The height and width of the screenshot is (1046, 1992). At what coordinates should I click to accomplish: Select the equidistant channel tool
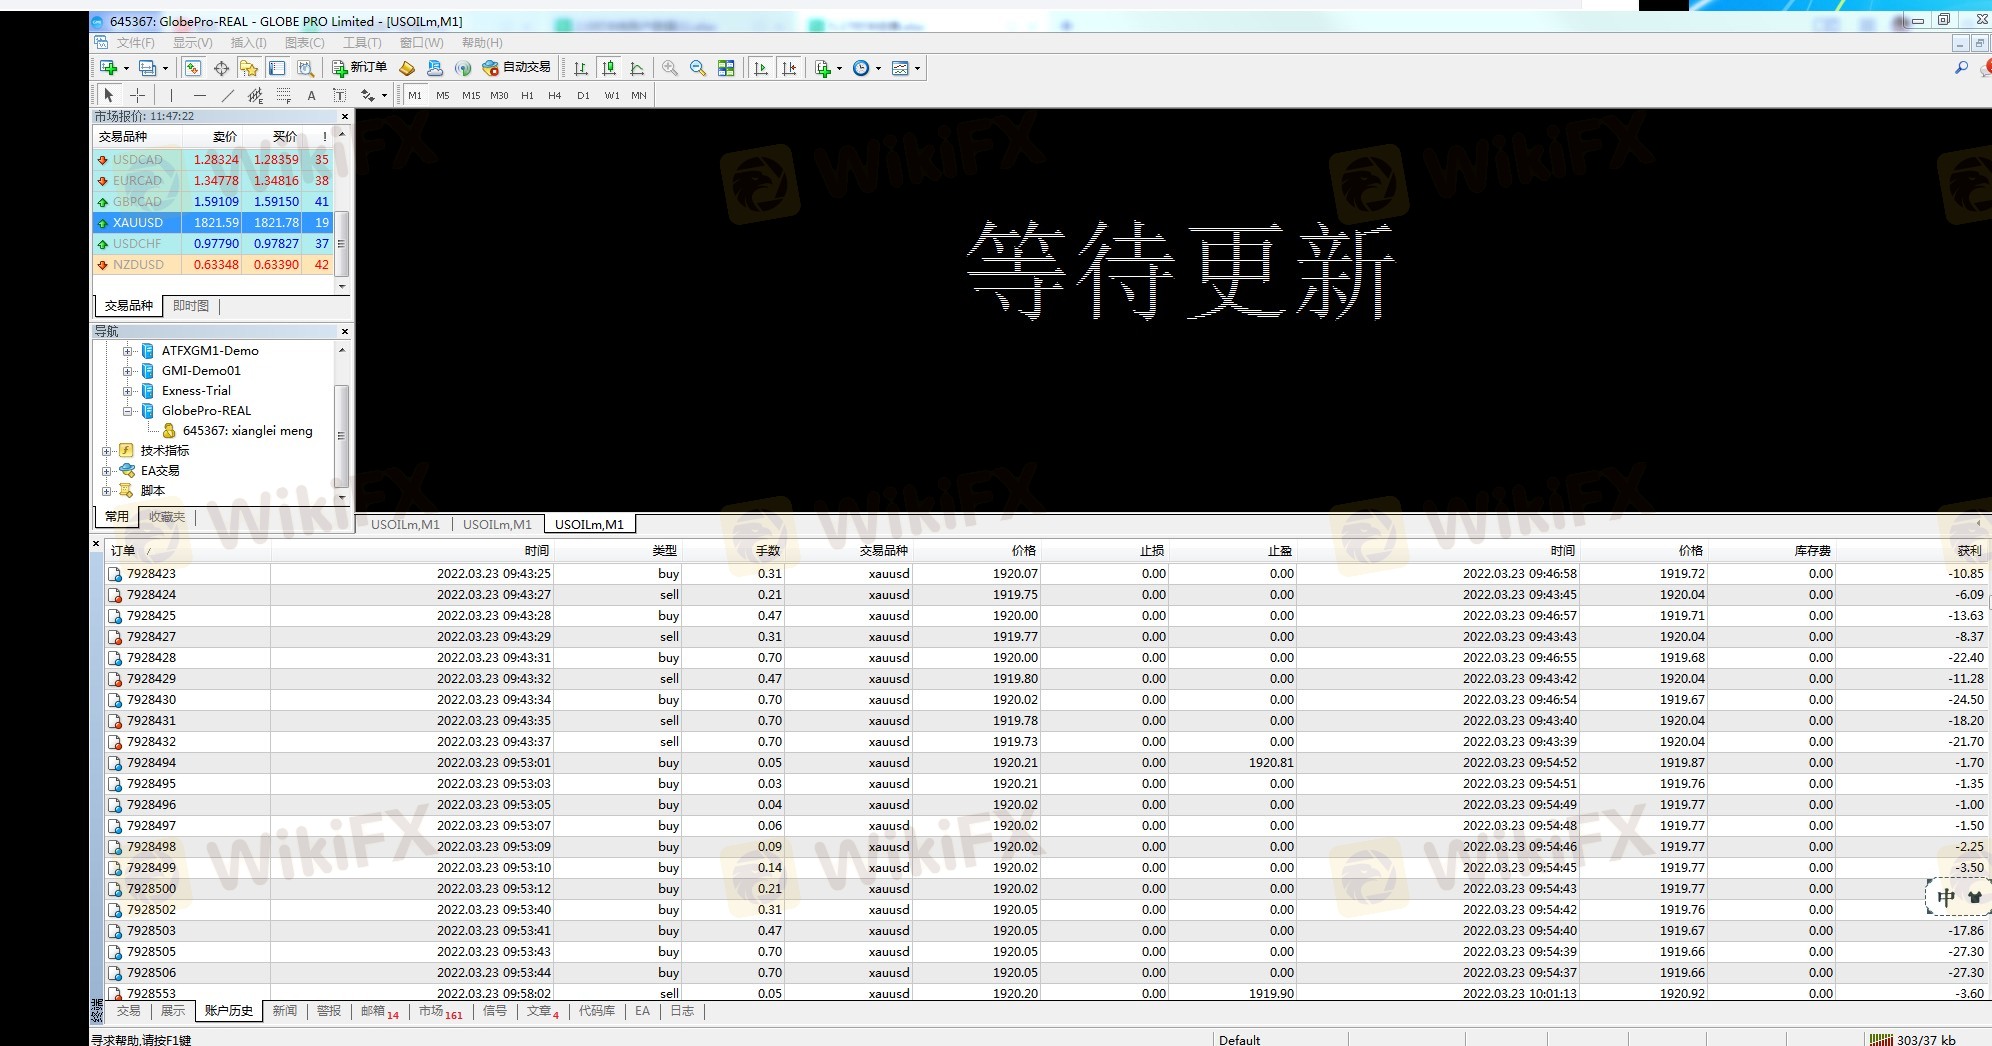coord(255,95)
